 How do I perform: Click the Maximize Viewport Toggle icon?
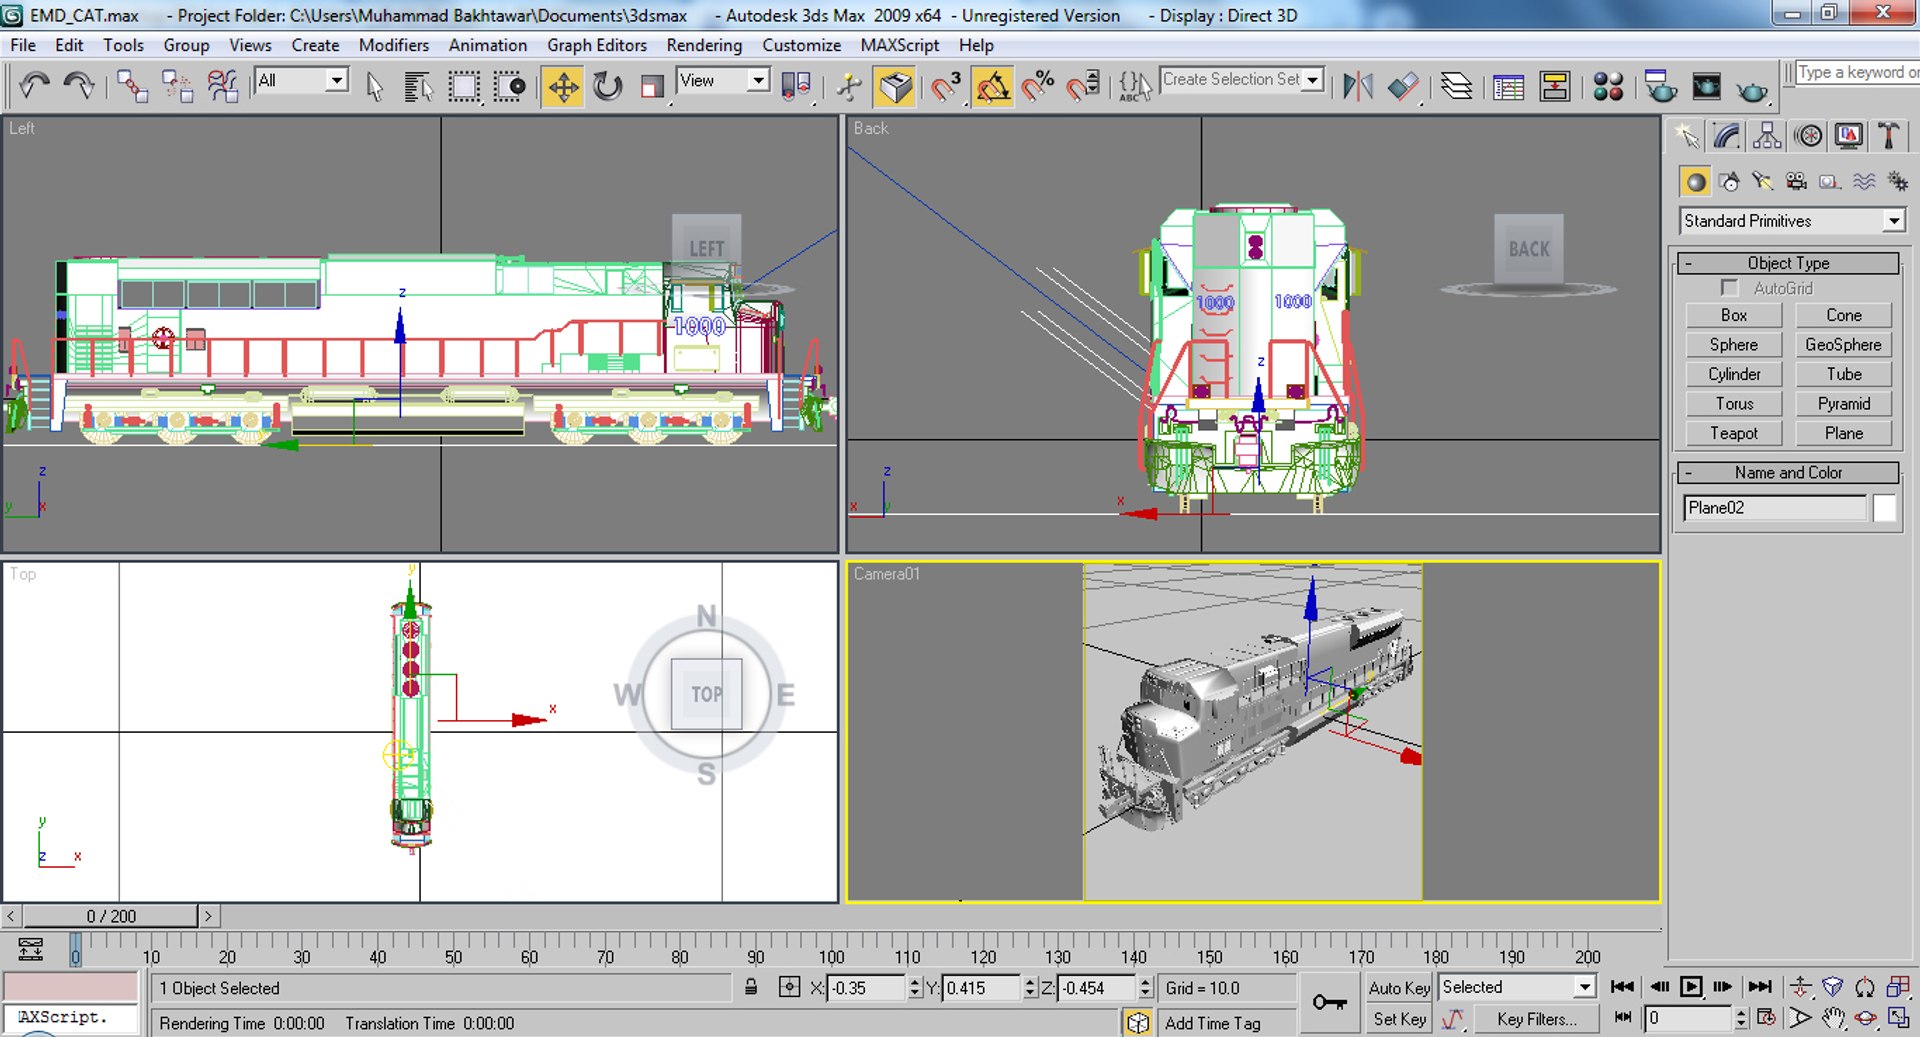1897,1017
